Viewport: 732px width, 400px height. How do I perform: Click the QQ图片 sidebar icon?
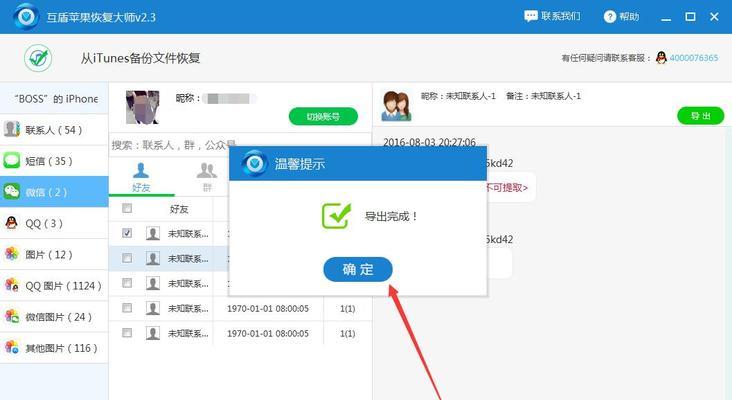pos(12,285)
